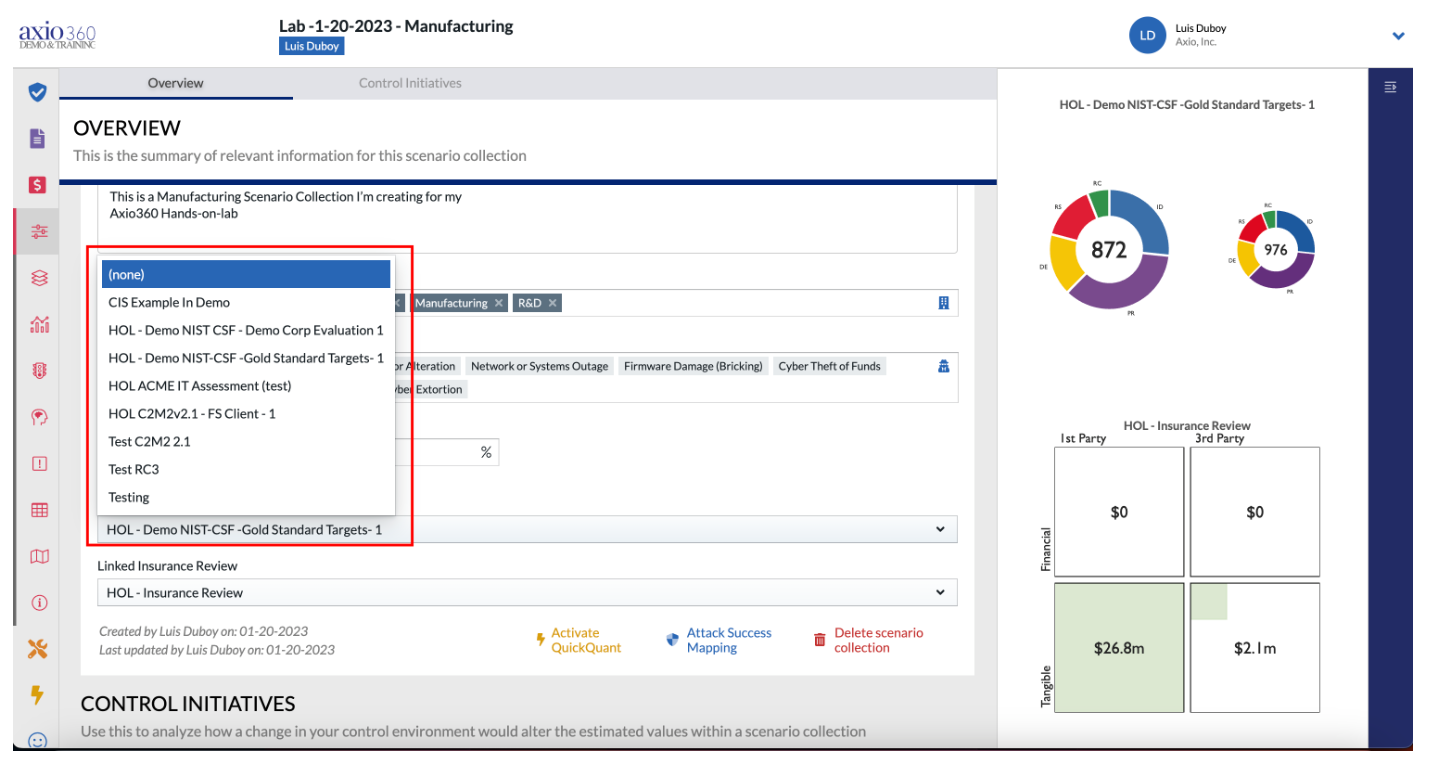Click the 1st Party financial $0 cell

[1119, 512]
